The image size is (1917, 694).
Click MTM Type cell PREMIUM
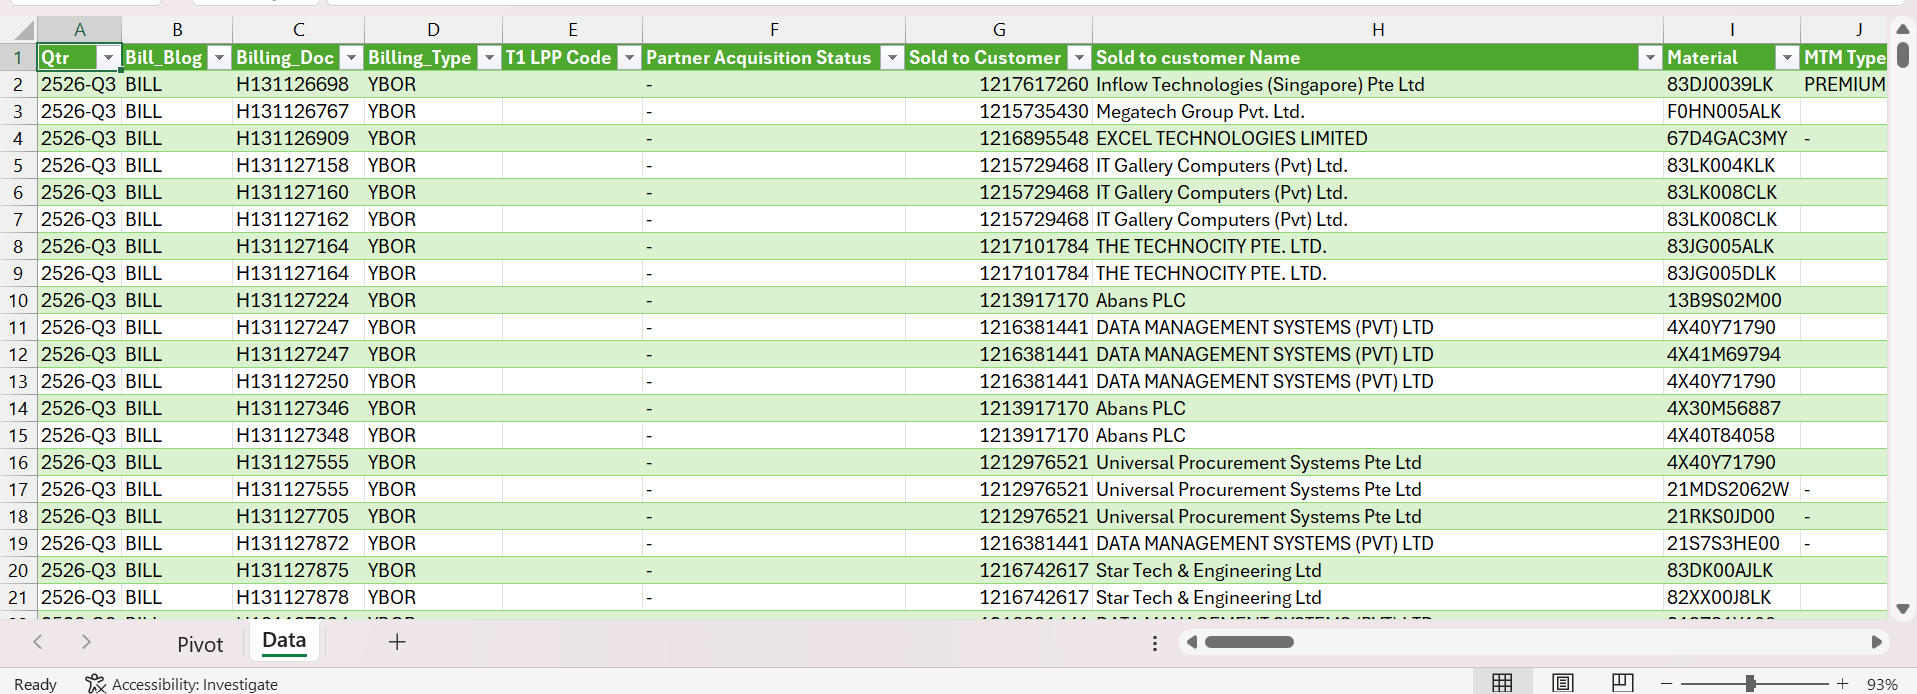pyautogui.click(x=1844, y=85)
